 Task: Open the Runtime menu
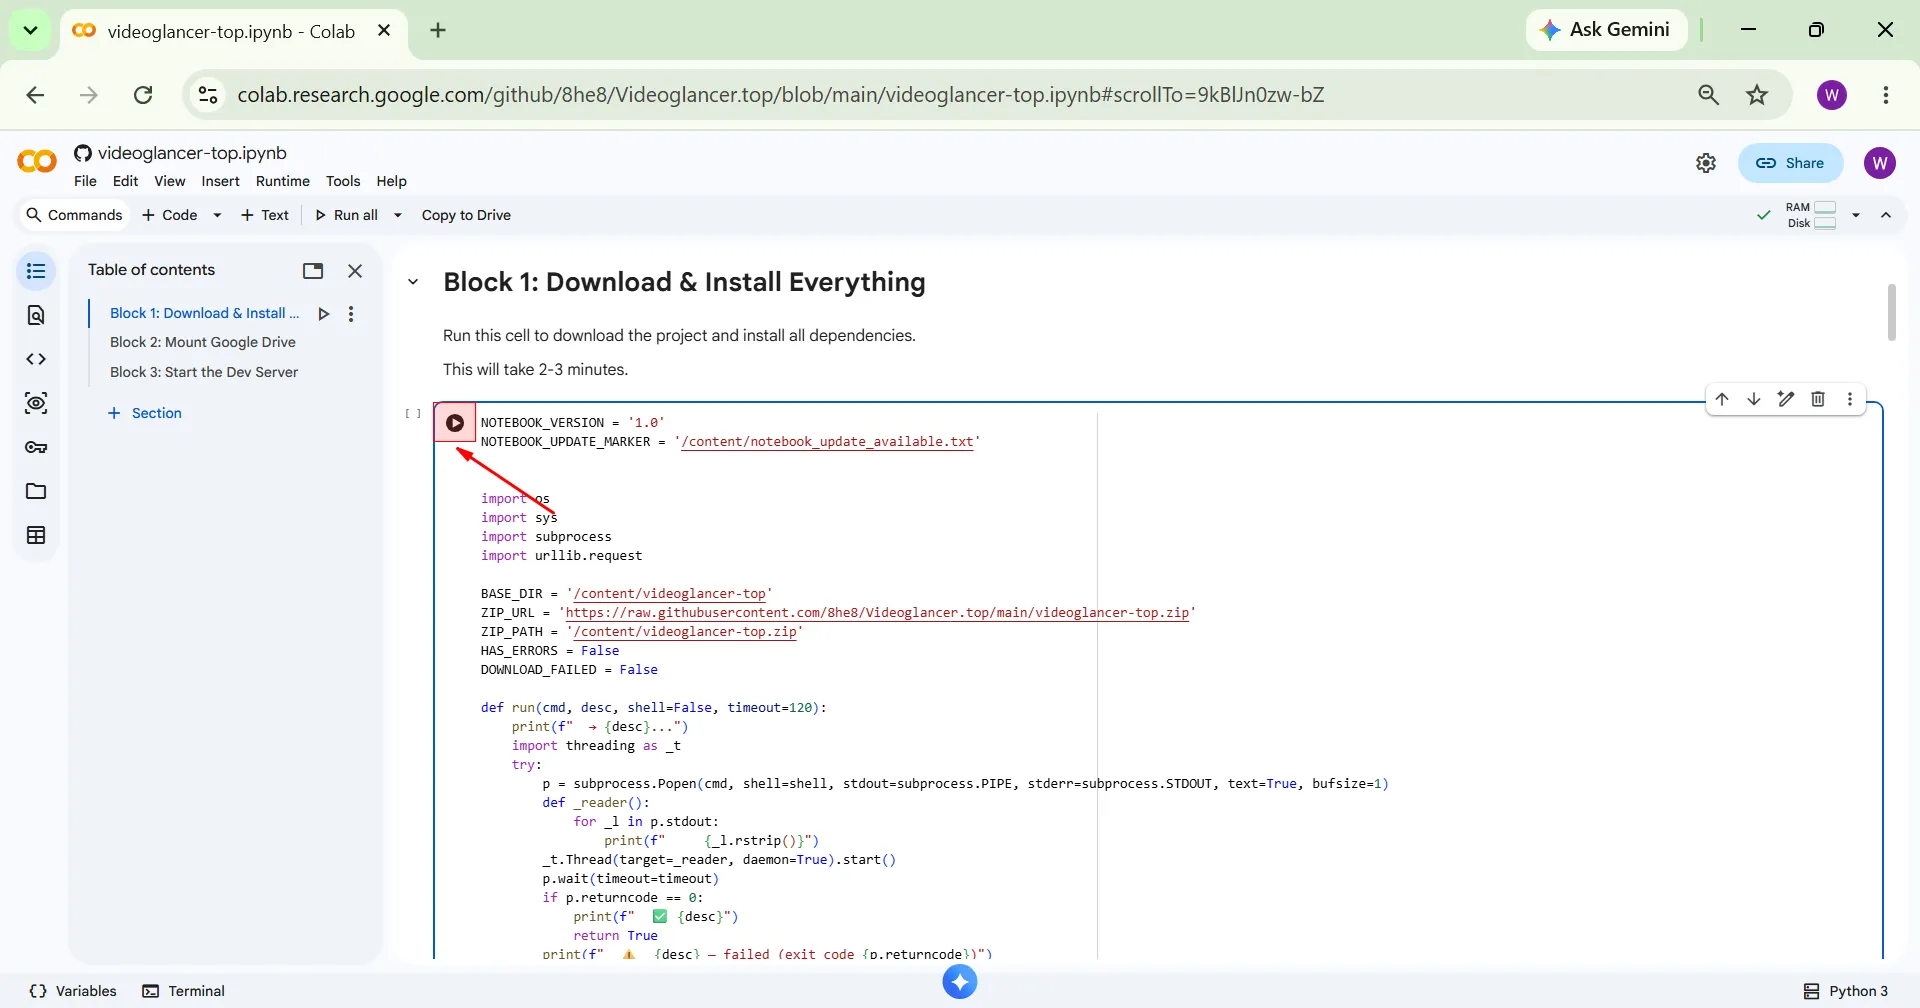click(283, 181)
